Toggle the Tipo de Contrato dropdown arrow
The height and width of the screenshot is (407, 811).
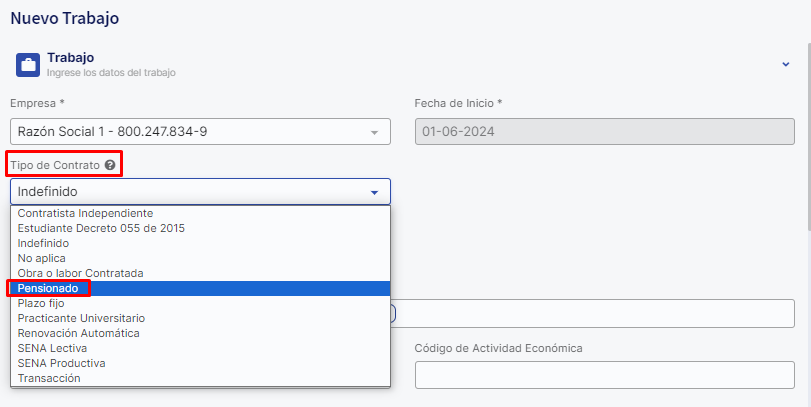(374, 192)
